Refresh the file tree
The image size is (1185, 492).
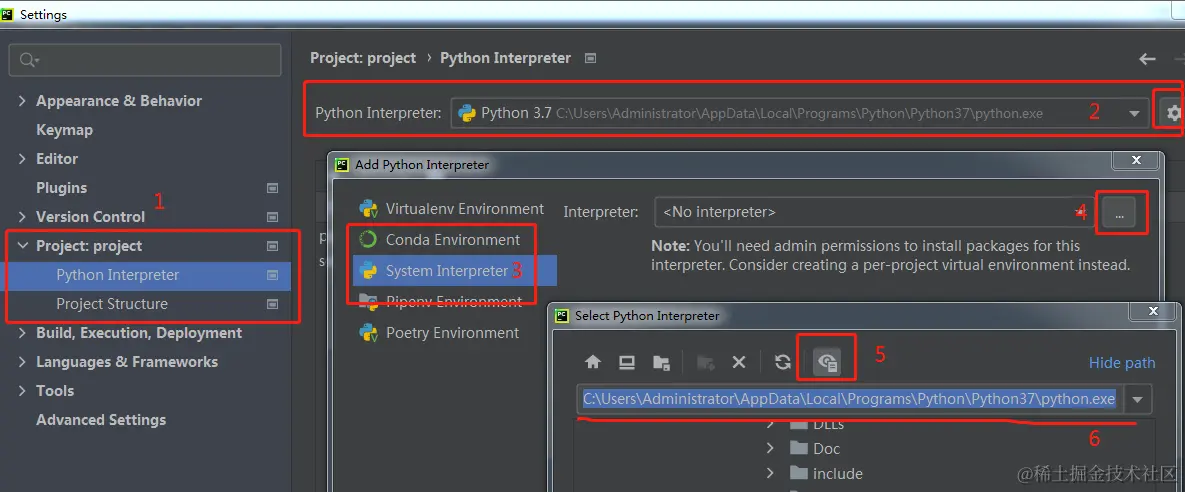pyautogui.click(x=783, y=362)
